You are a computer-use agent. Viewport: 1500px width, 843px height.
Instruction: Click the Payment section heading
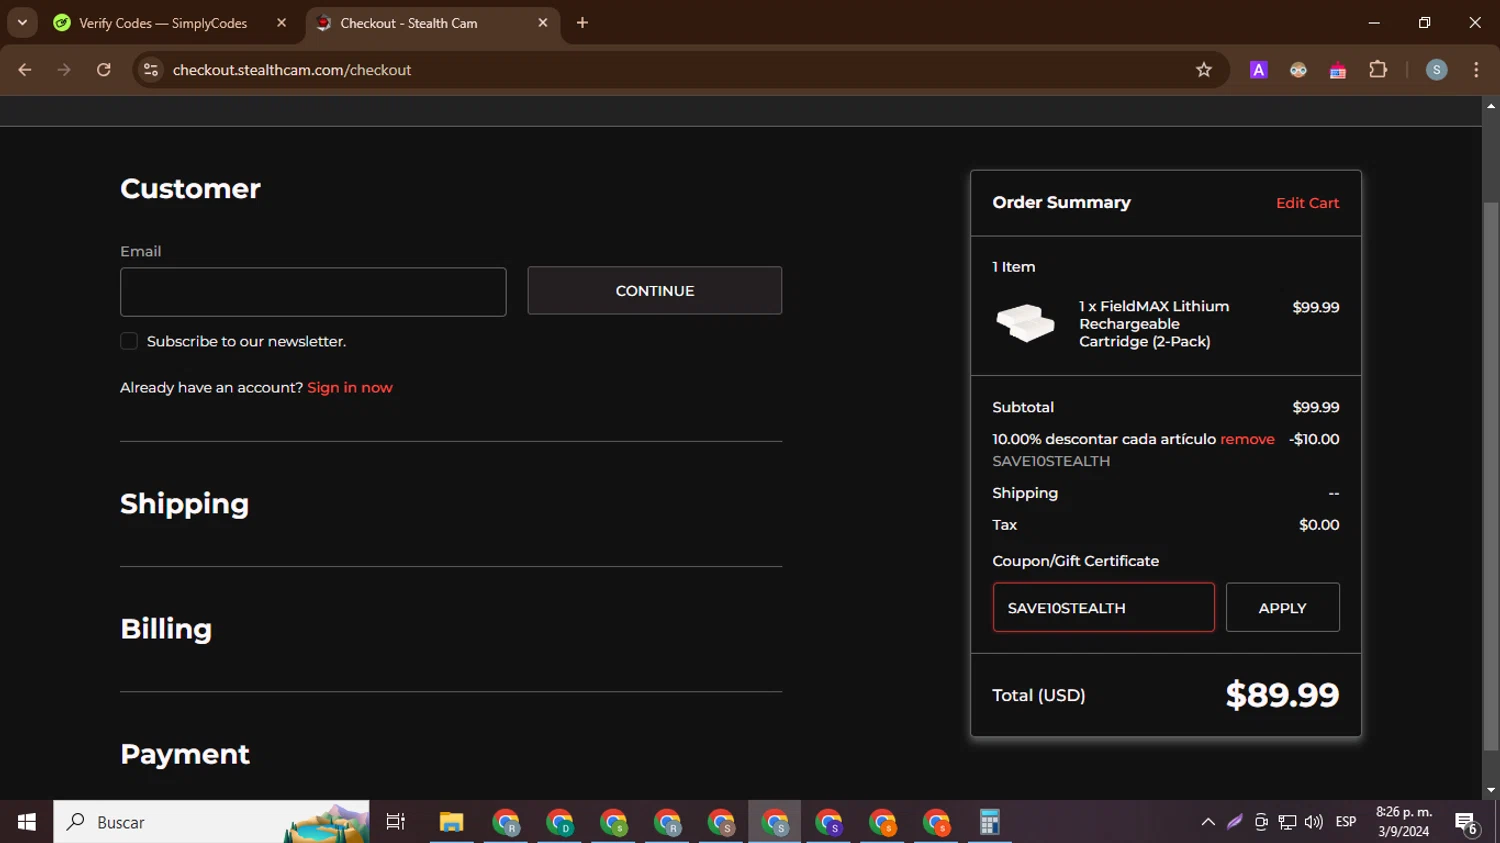point(185,754)
